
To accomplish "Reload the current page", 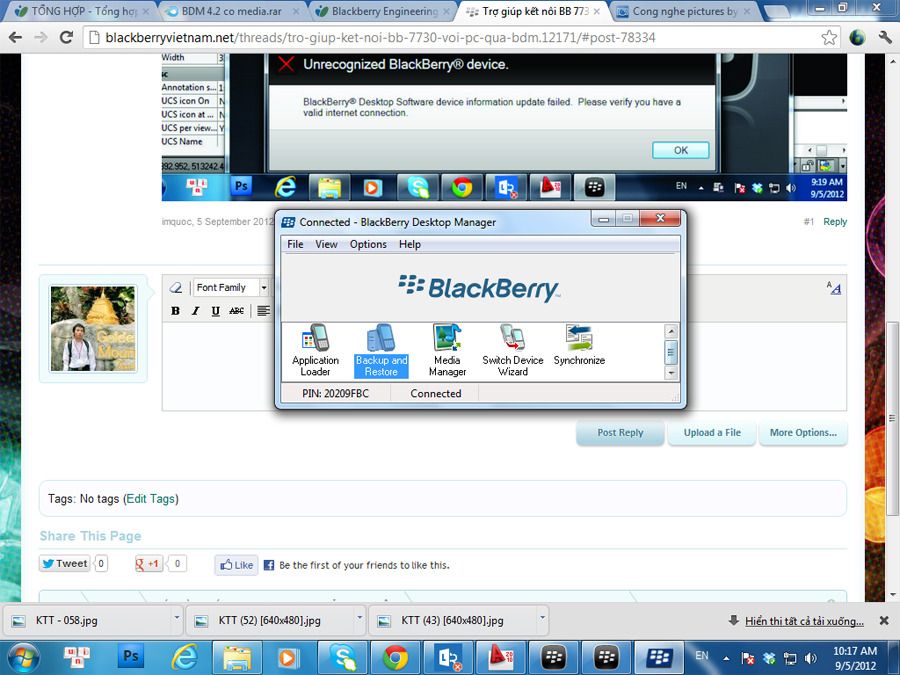I will 67,38.
